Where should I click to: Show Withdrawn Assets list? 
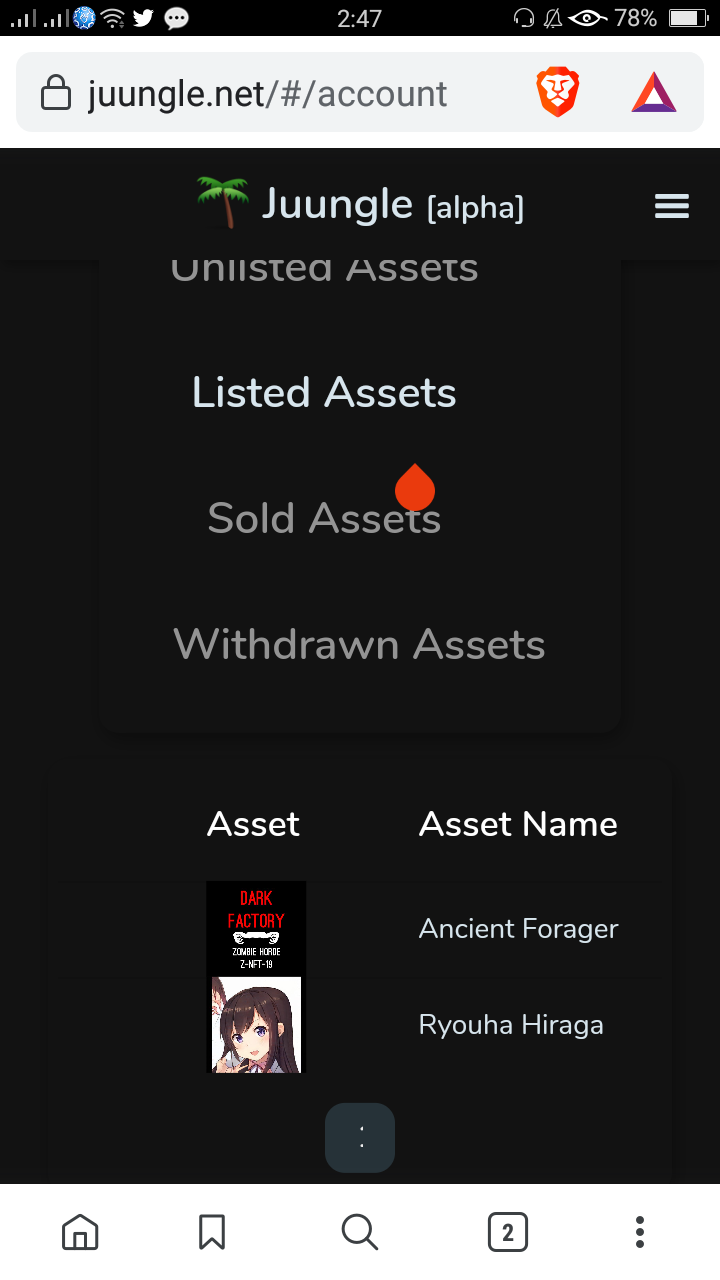click(359, 644)
